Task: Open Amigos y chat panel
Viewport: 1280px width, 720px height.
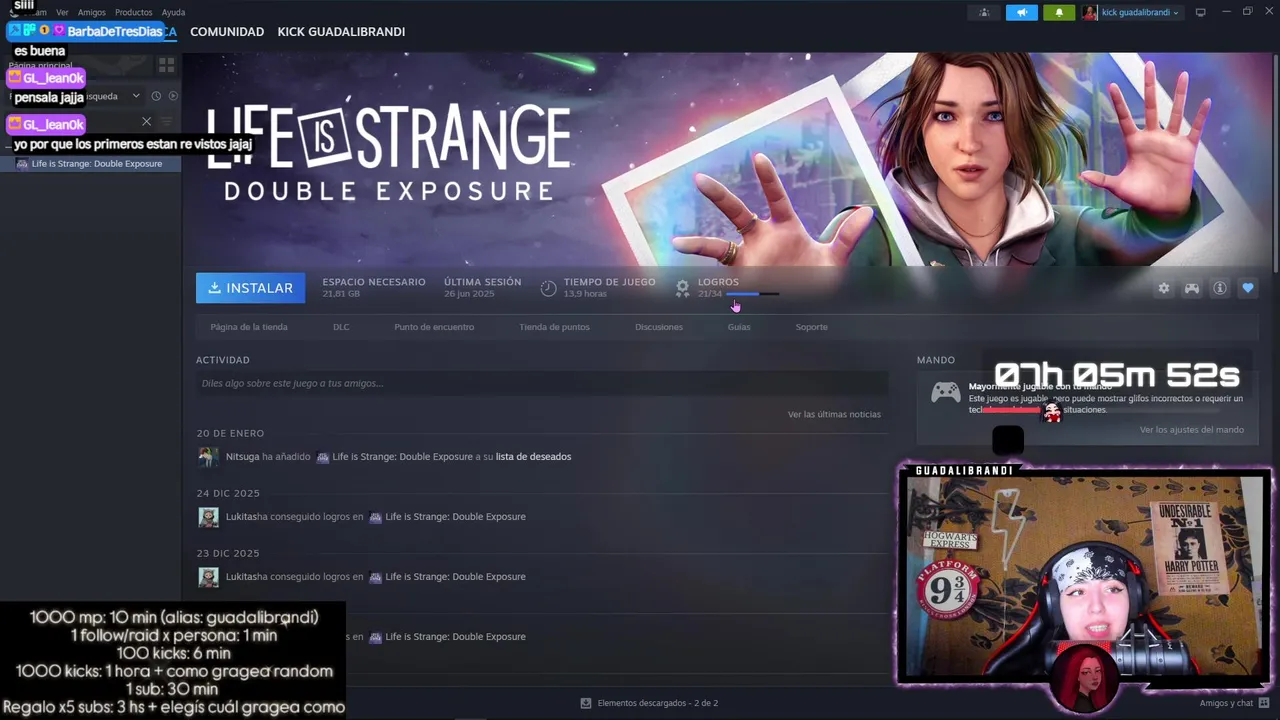Action: tap(1234, 703)
